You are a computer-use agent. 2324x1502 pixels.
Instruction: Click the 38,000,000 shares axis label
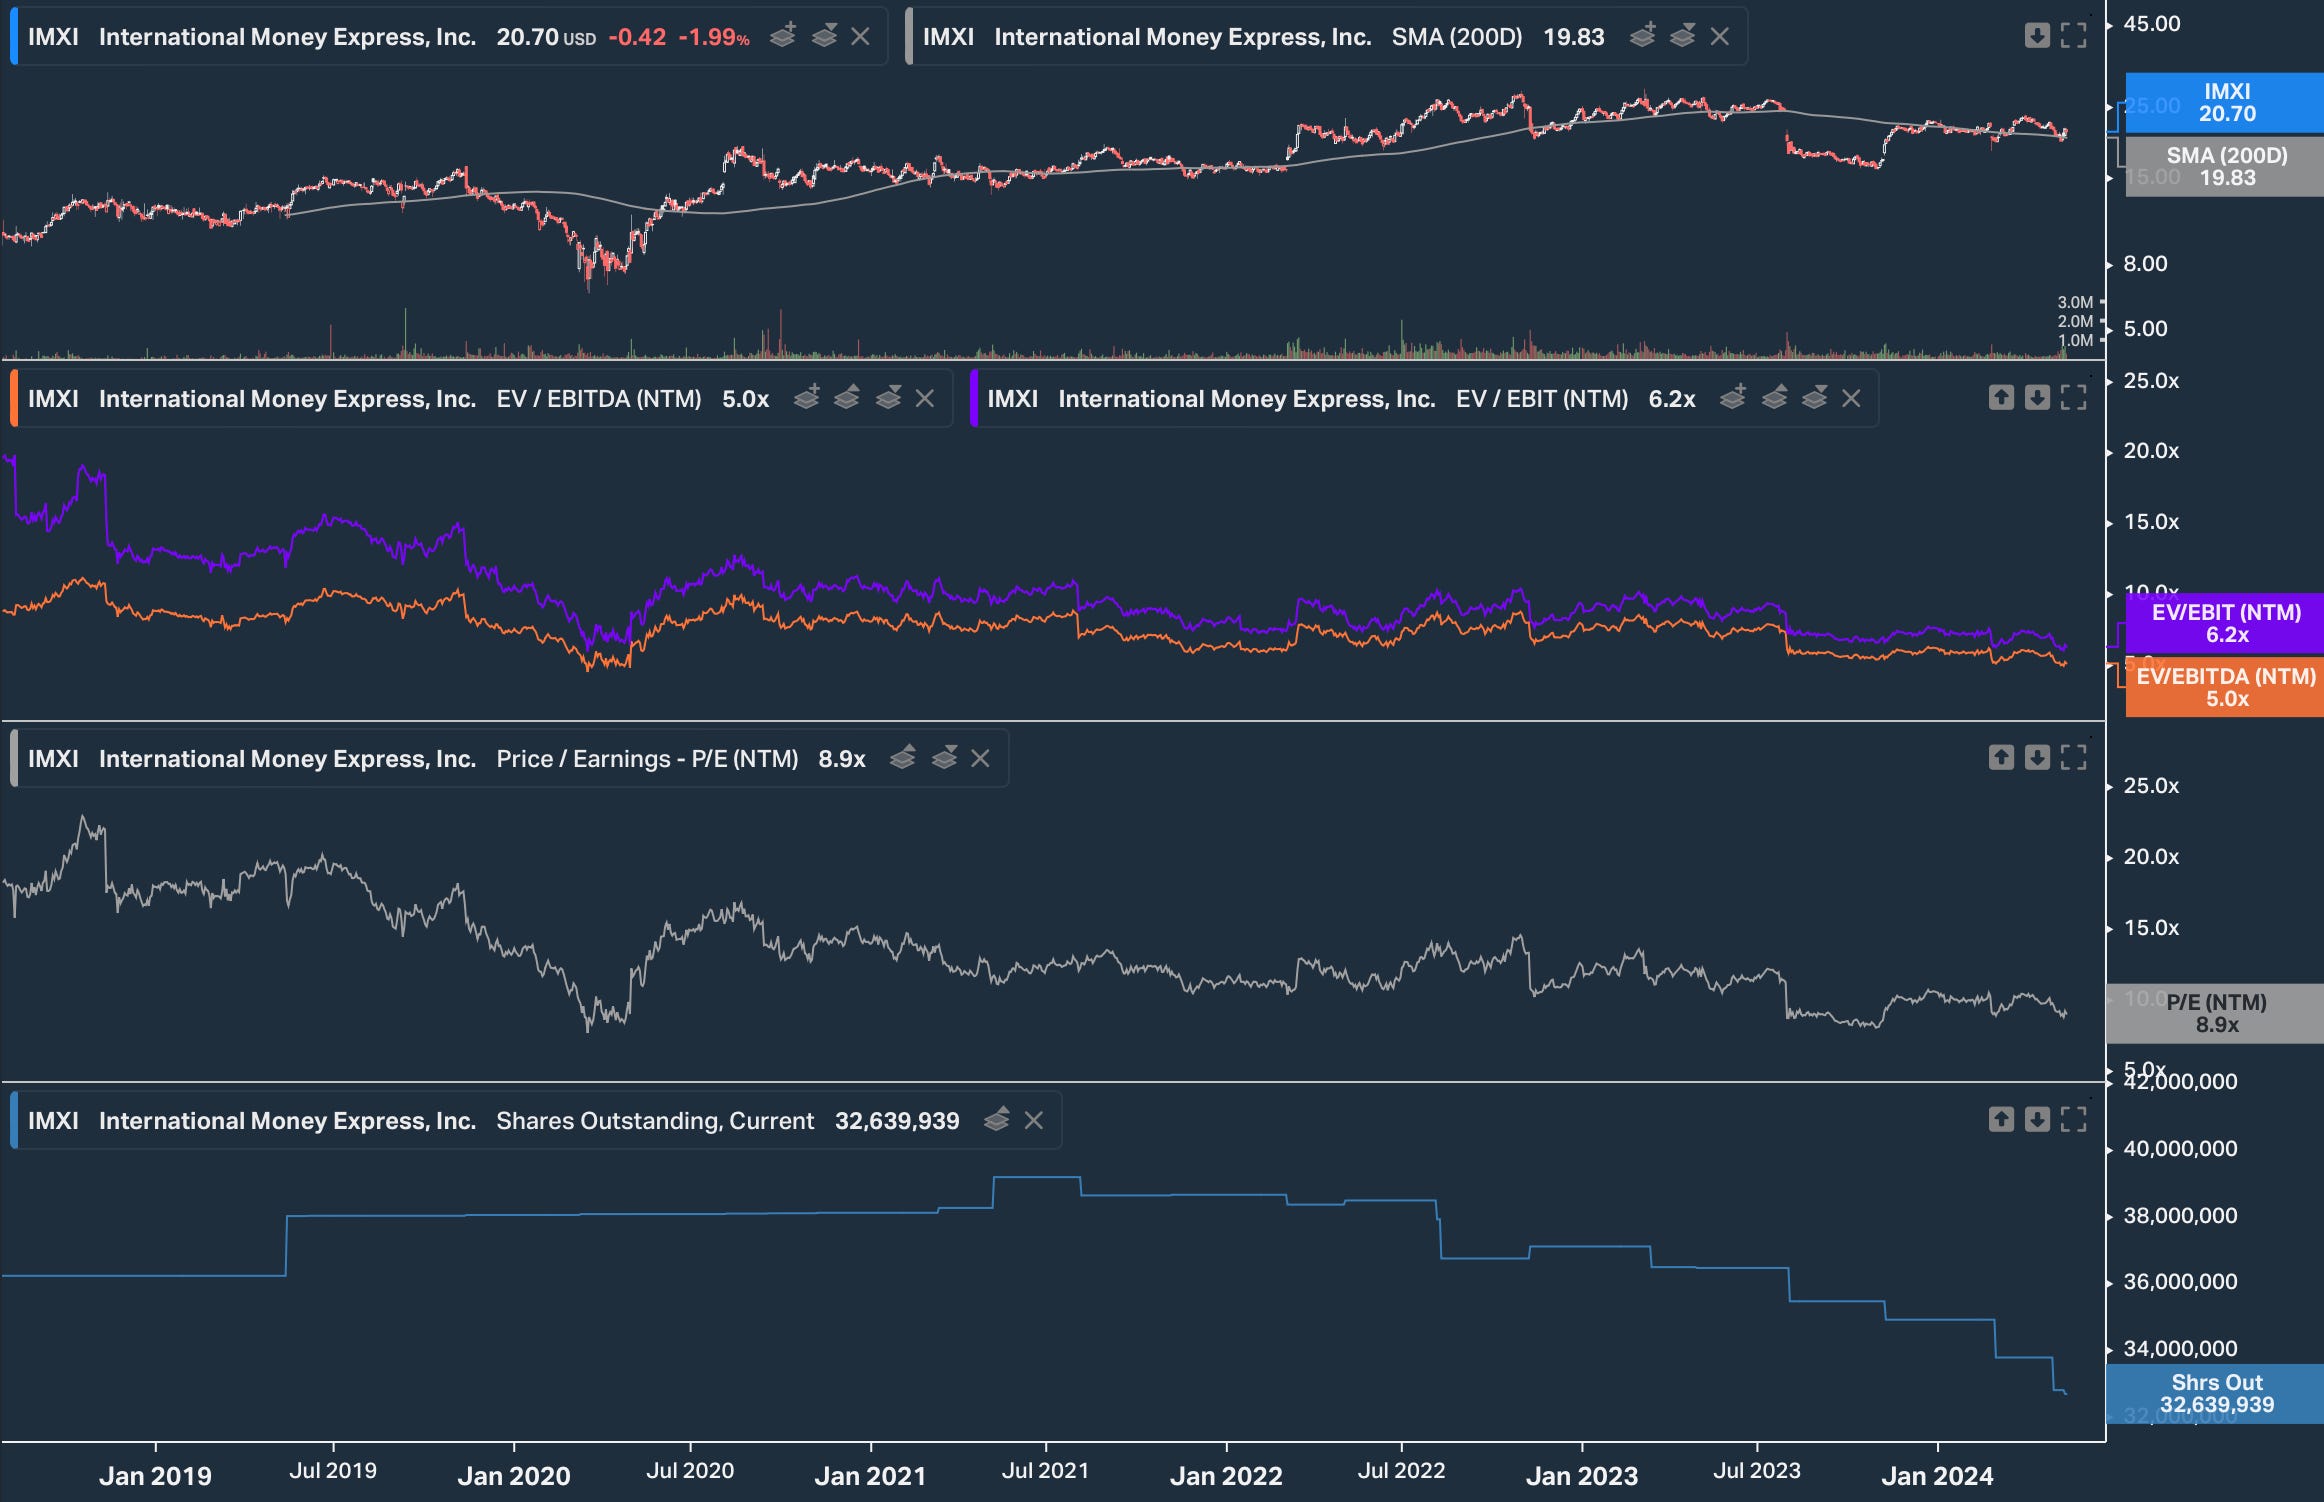point(2180,1216)
